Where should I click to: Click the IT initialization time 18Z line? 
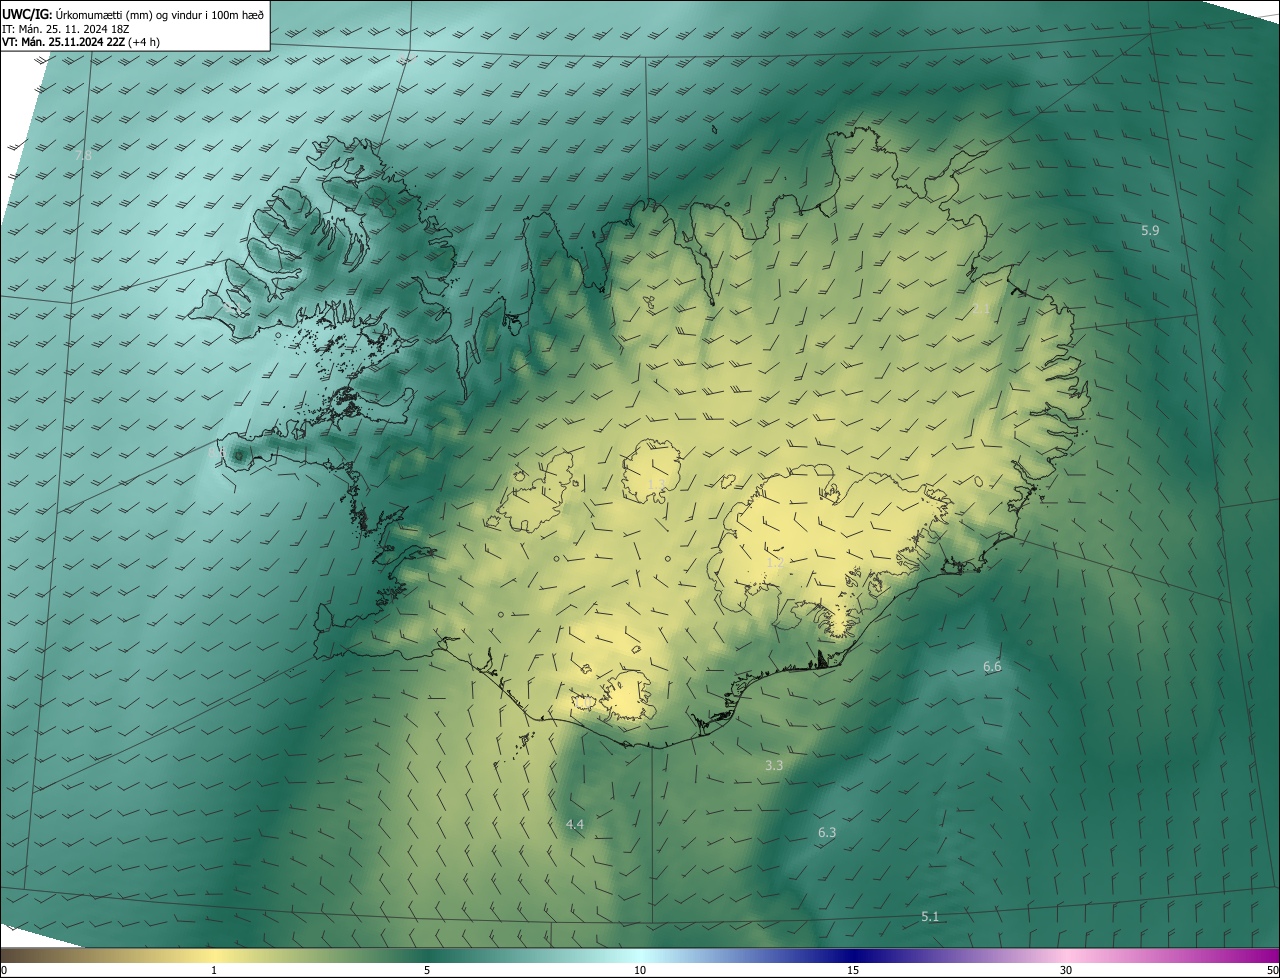(65, 28)
